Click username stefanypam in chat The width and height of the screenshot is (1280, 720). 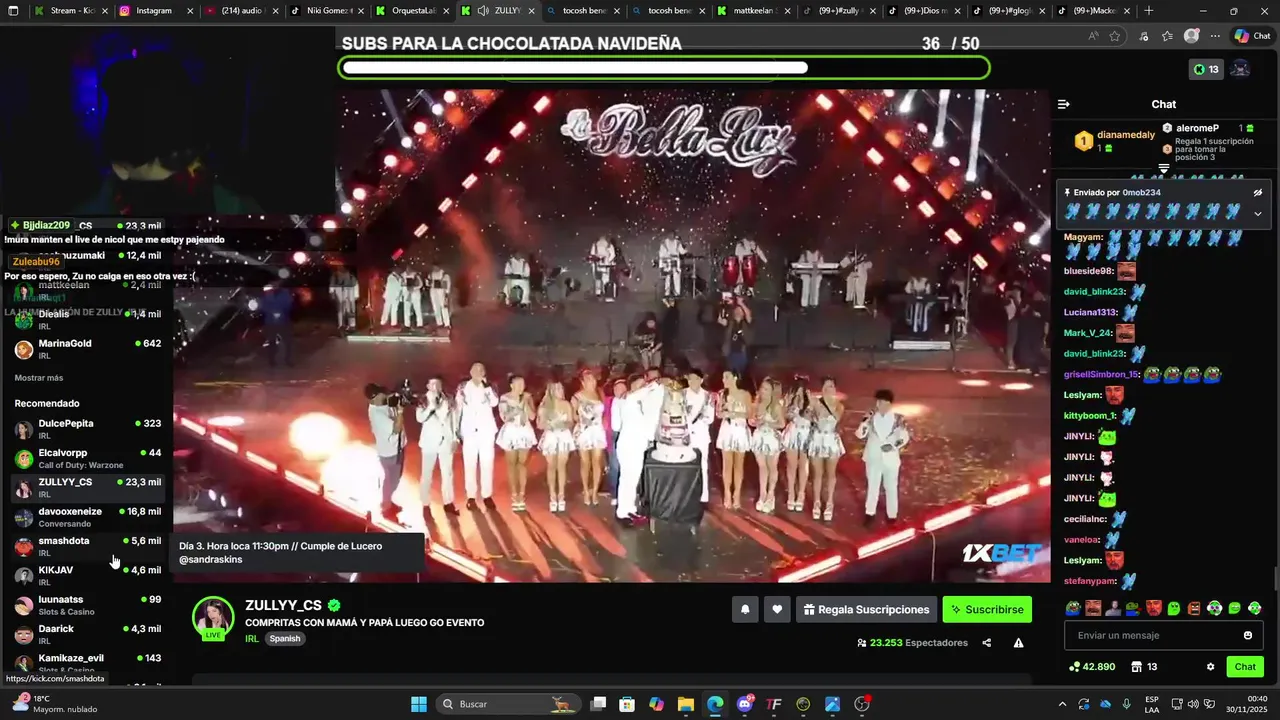point(1090,580)
